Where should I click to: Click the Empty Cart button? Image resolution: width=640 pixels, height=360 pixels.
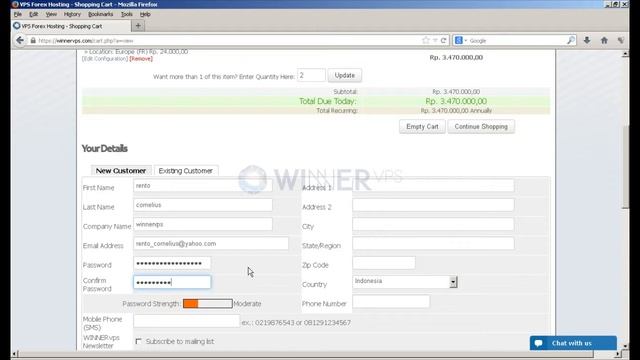pos(422,127)
